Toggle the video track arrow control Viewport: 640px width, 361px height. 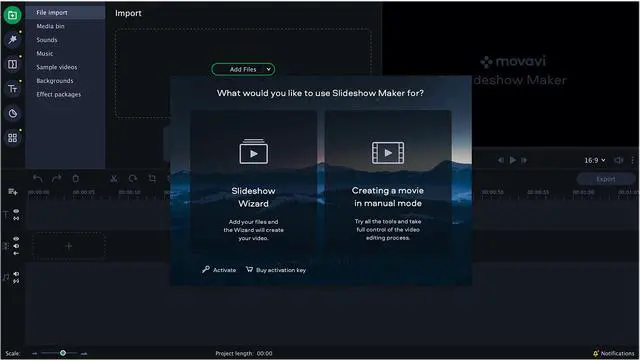tap(16, 254)
